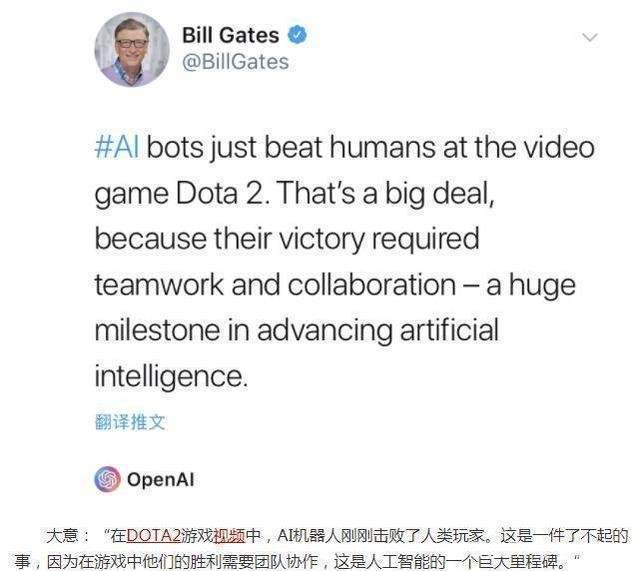Click the OpenAI swirl logo icon
Image resolution: width=640 pixels, height=571 pixels.
tap(107, 479)
